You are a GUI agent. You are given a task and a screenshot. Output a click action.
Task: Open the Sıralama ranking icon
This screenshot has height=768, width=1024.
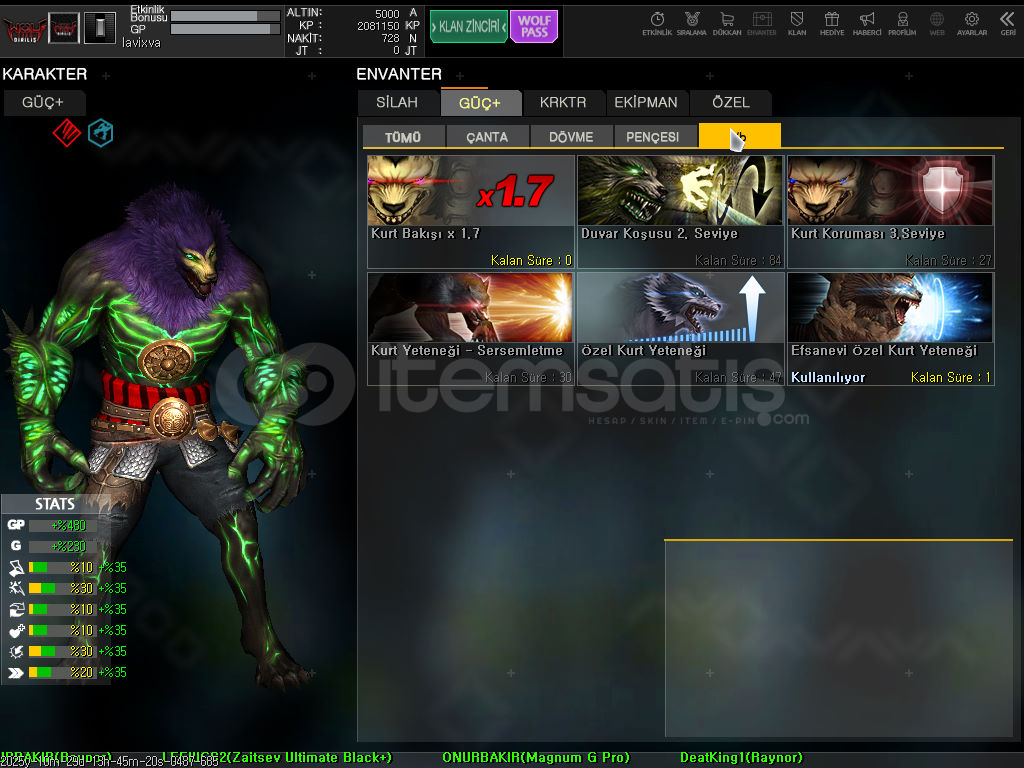coord(692,24)
